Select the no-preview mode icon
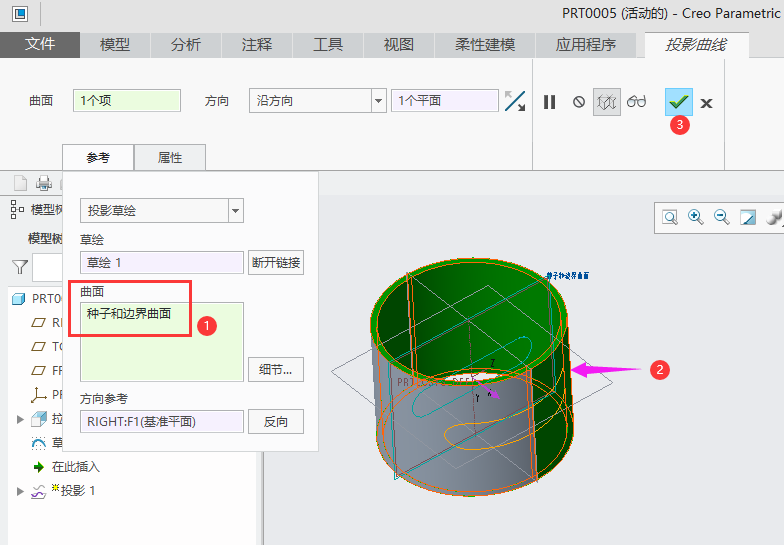The image size is (784, 545). coord(578,102)
